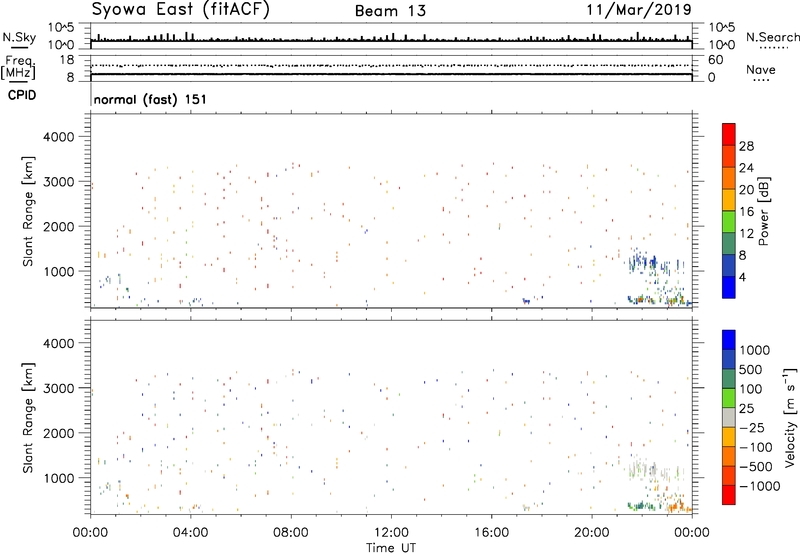
Task: Click the 'Nave' legend label
Action: point(760,69)
